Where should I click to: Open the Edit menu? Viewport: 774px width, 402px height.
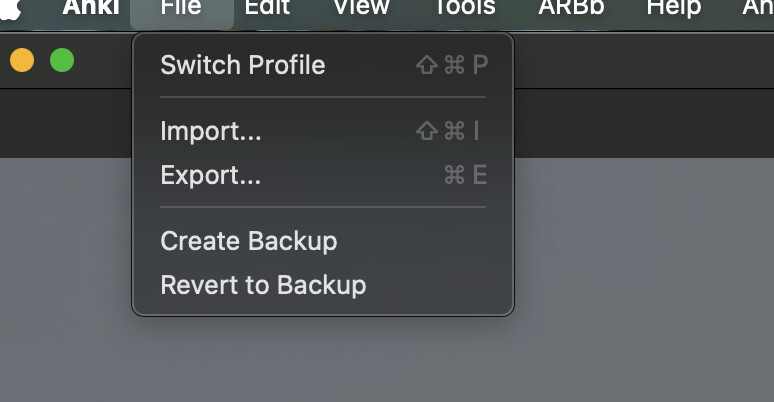pos(267,8)
